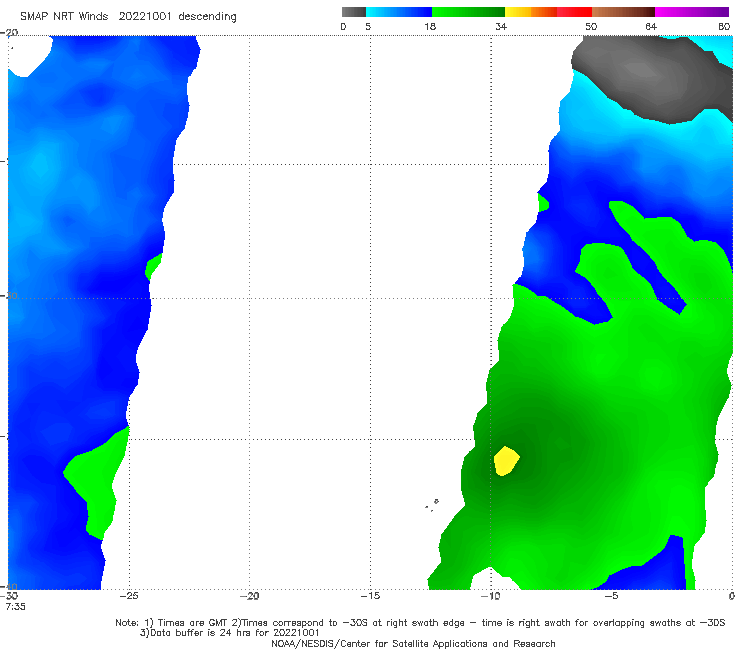The height and width of the screenshot is (650, 740).
Task: Click the magenta 64–80 segment of the color bar
Action: (692, 12)
